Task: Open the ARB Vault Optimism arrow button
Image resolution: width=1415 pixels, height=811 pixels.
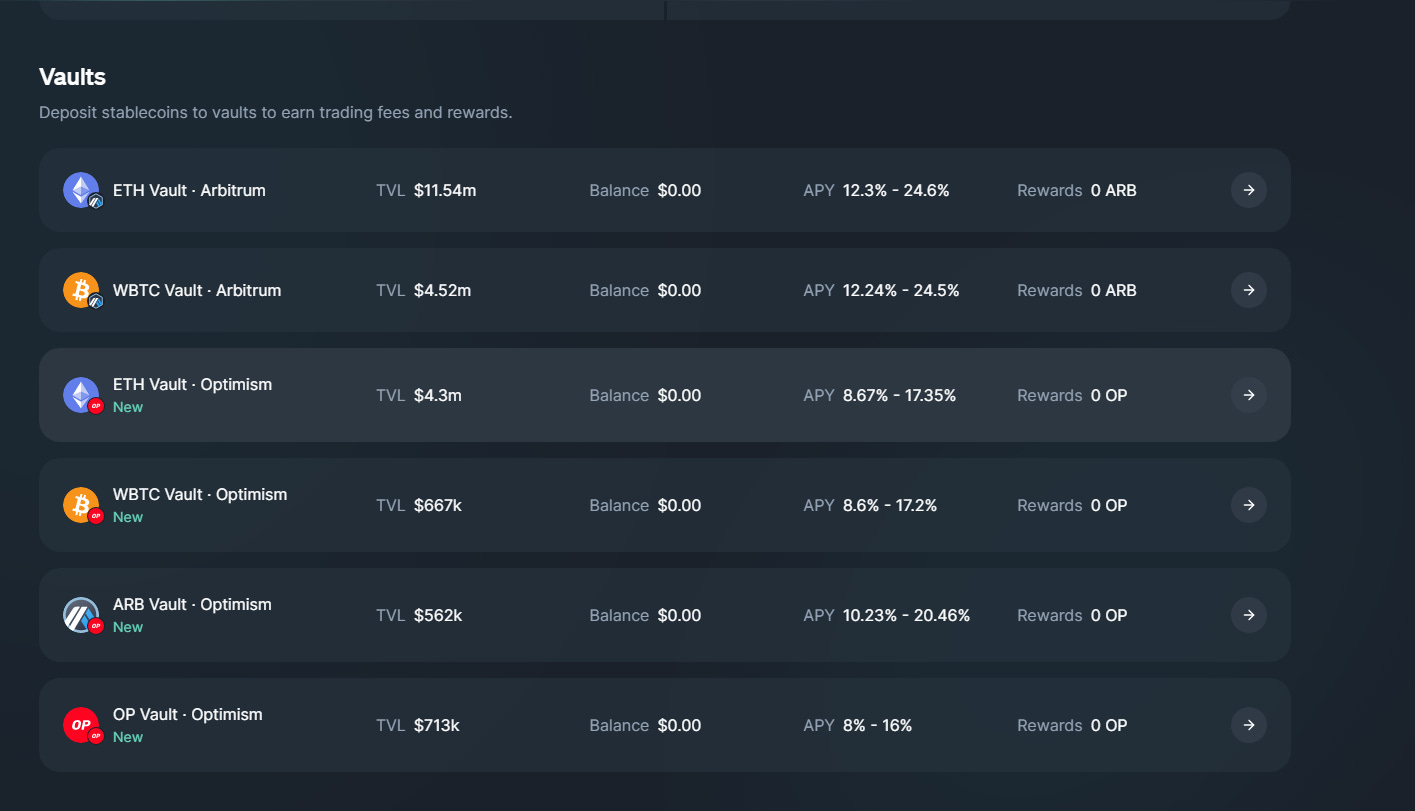Action: [1249, 615]
